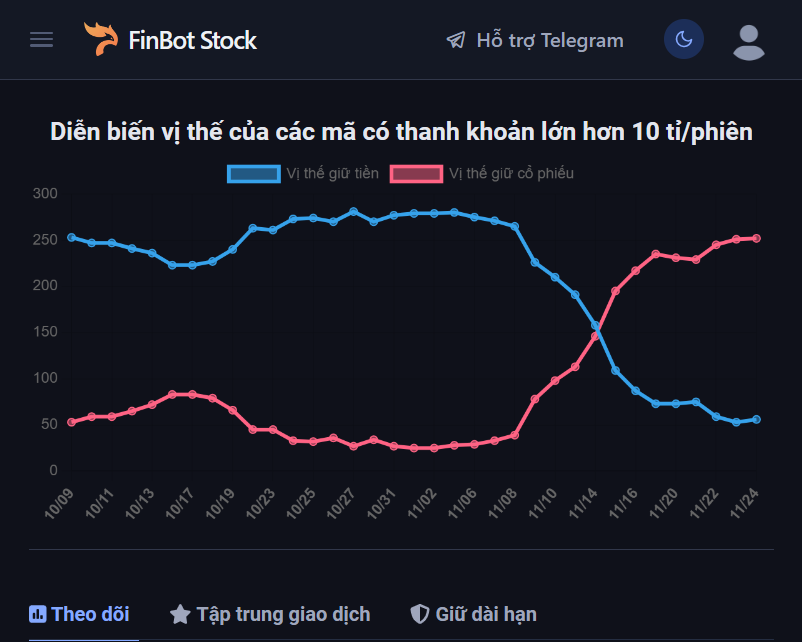The width and height of the screenshot is (802, 642).
Task: Click the FinBot fox logo
Action: click(x=102, y=39)
